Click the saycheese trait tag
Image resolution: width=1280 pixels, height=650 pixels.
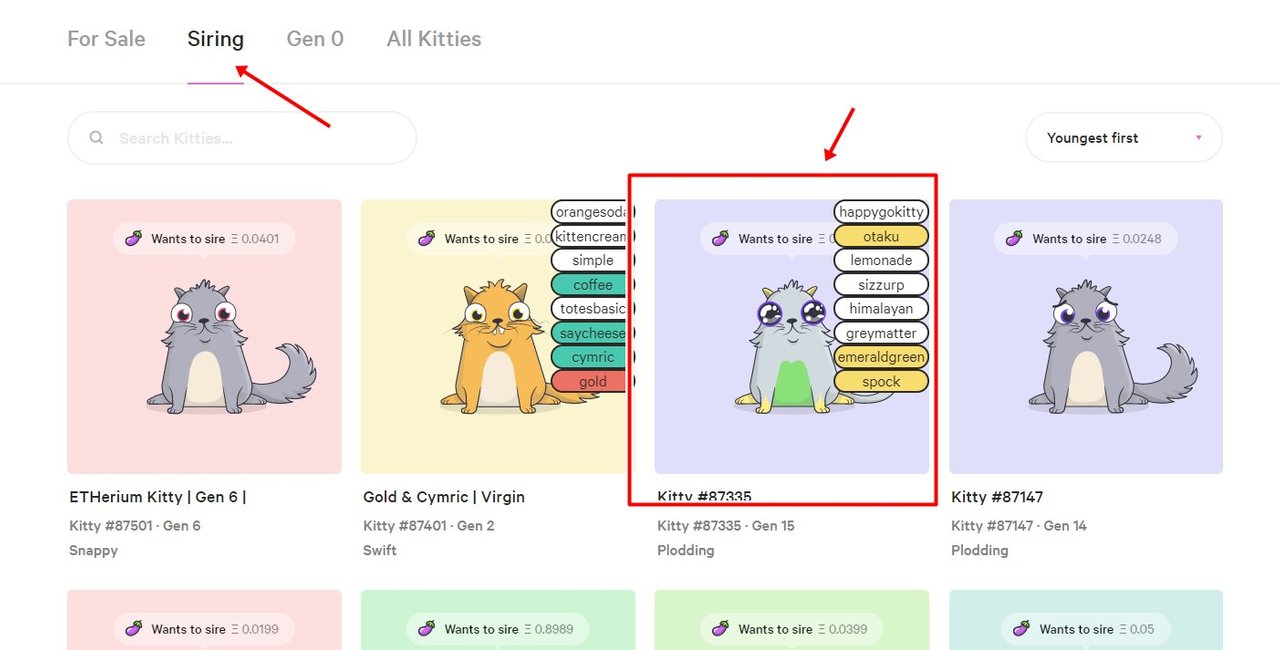tap(593, 333)
